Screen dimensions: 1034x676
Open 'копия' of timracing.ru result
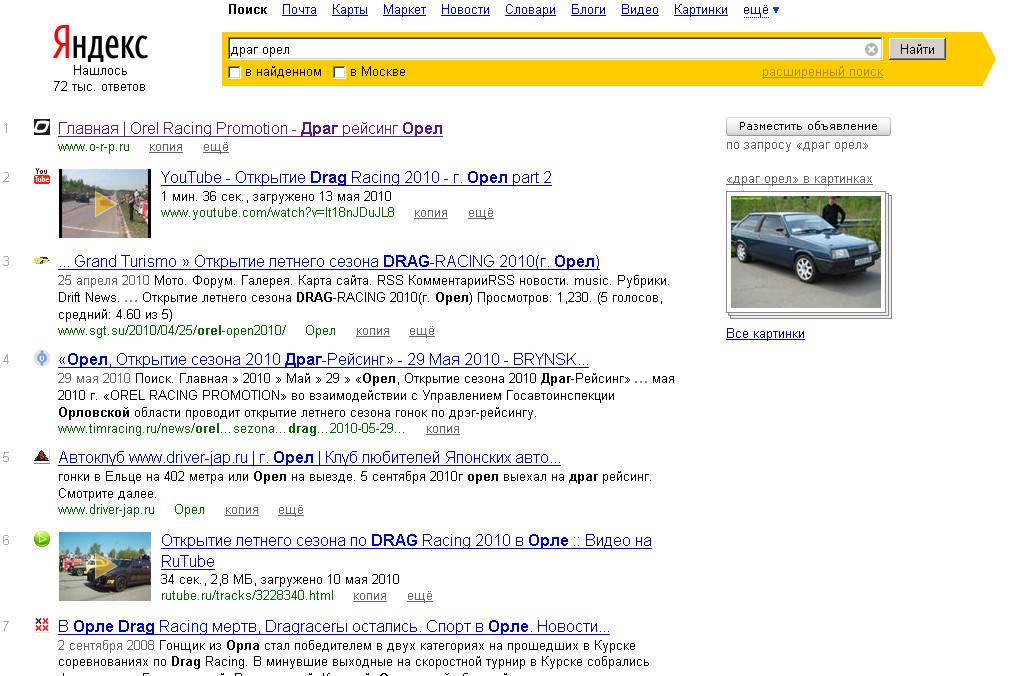442,429
